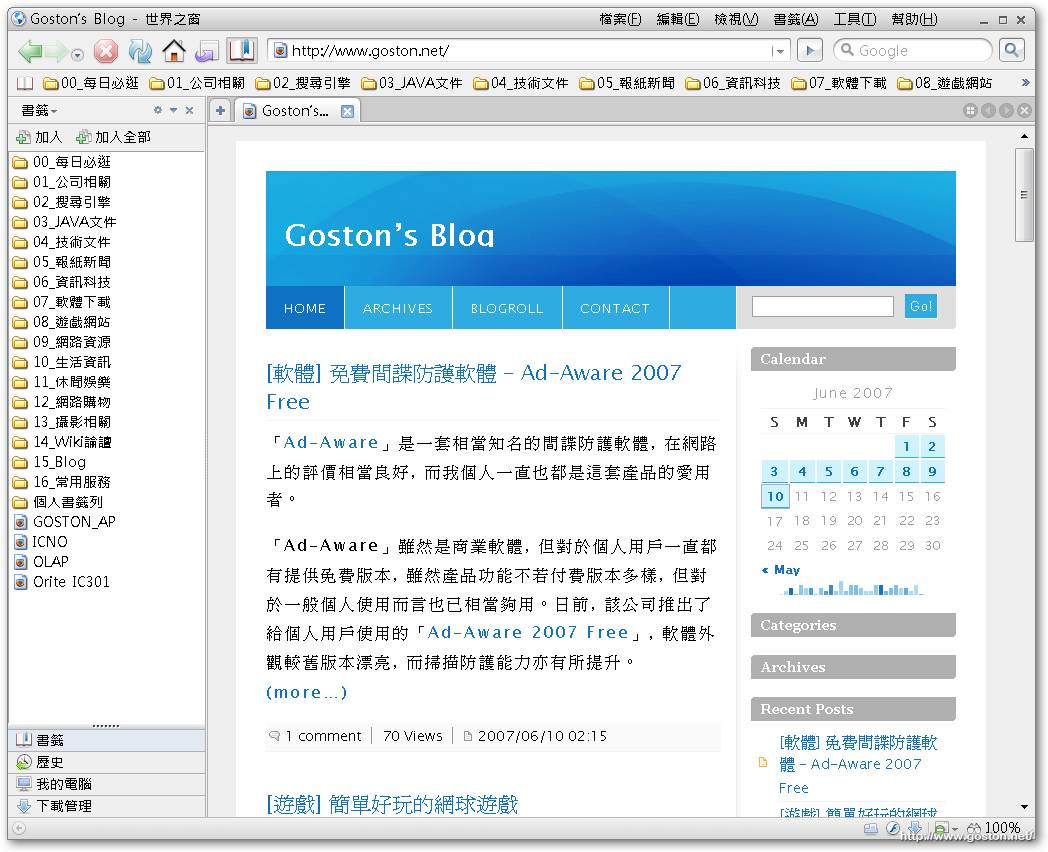Image resolution: width=1048 pixels, height=852 pixels.
Task: Click the blue download arrow in status bar
Action: (914, 829)
